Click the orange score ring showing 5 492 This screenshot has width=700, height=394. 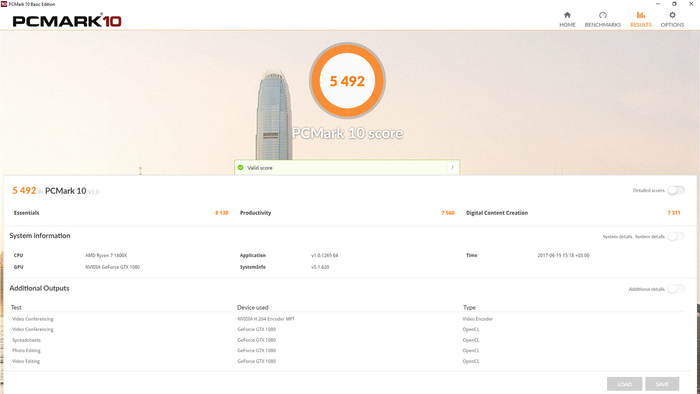[x=347, y=81]
